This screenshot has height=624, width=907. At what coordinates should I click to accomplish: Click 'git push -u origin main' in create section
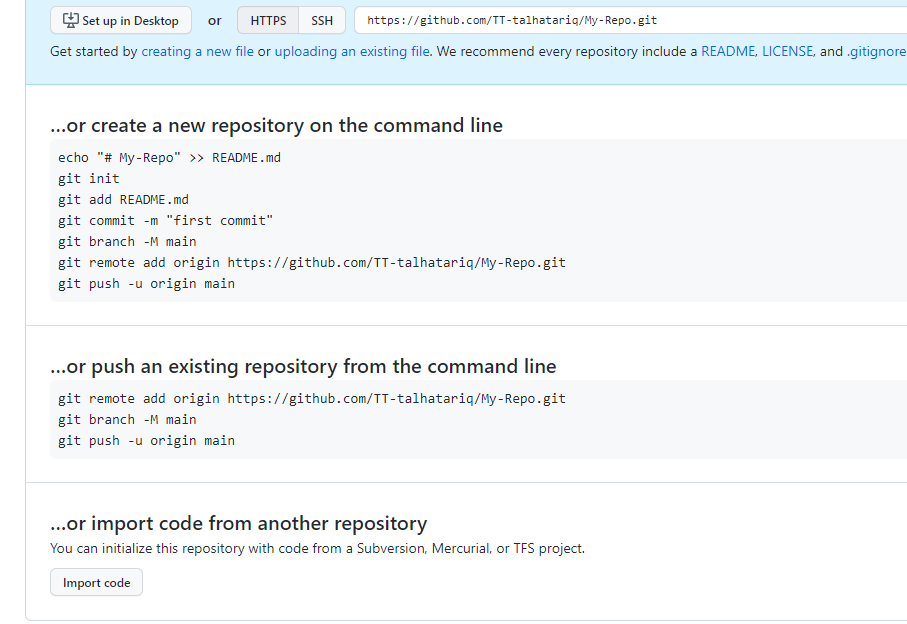pos(146,283)
